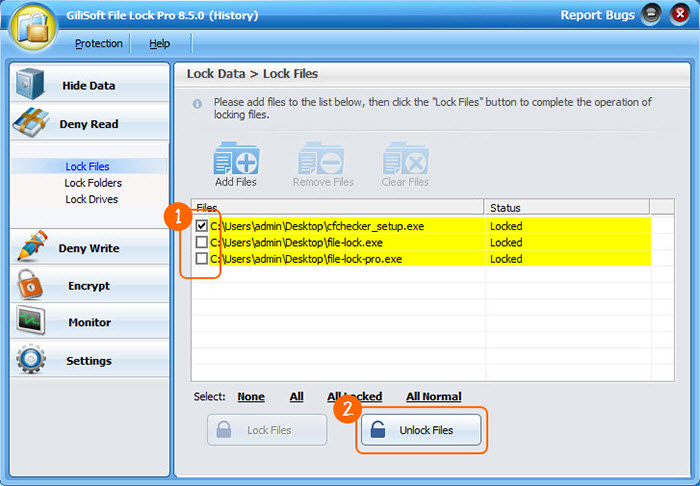Close the GiliSoft window
This screenshot has width=700, height=486.
[x=679, y=15]
